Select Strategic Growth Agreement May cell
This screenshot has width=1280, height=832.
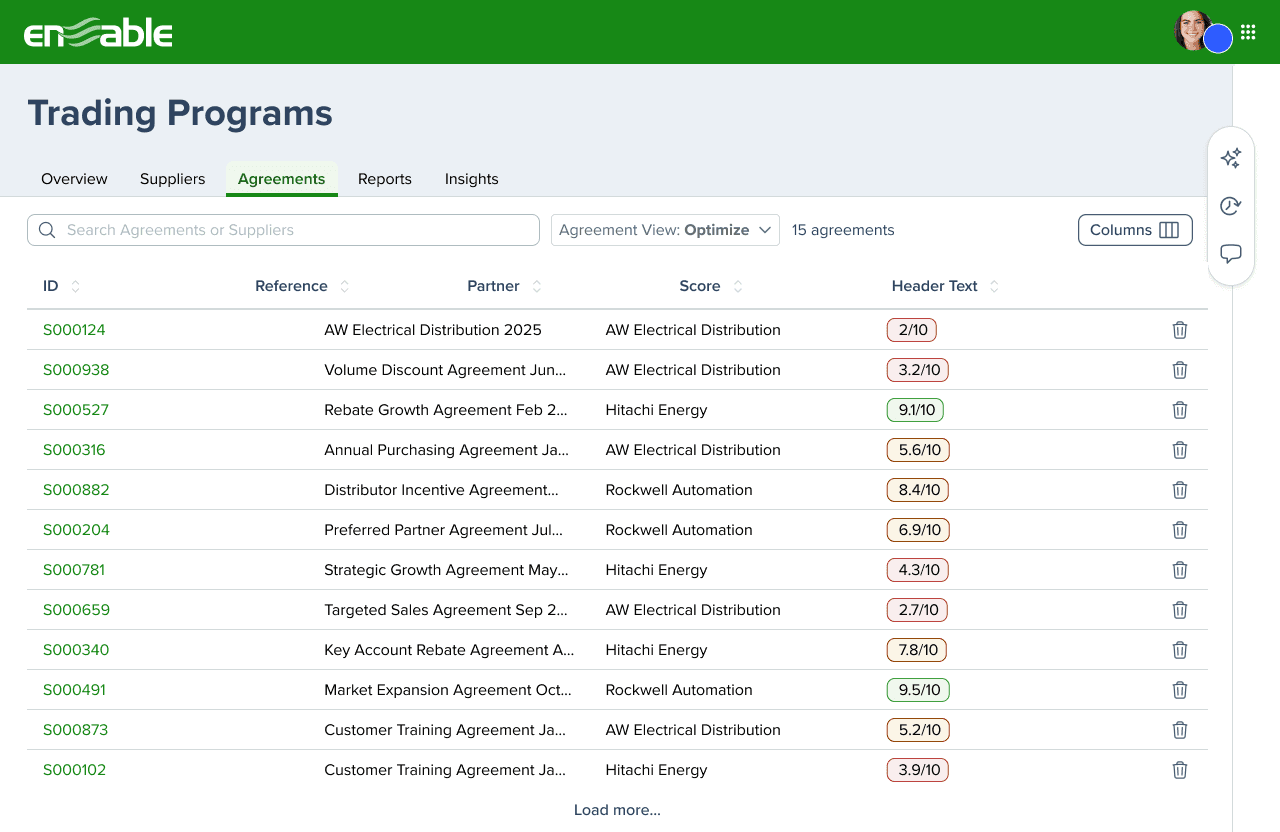pos(446,570)
